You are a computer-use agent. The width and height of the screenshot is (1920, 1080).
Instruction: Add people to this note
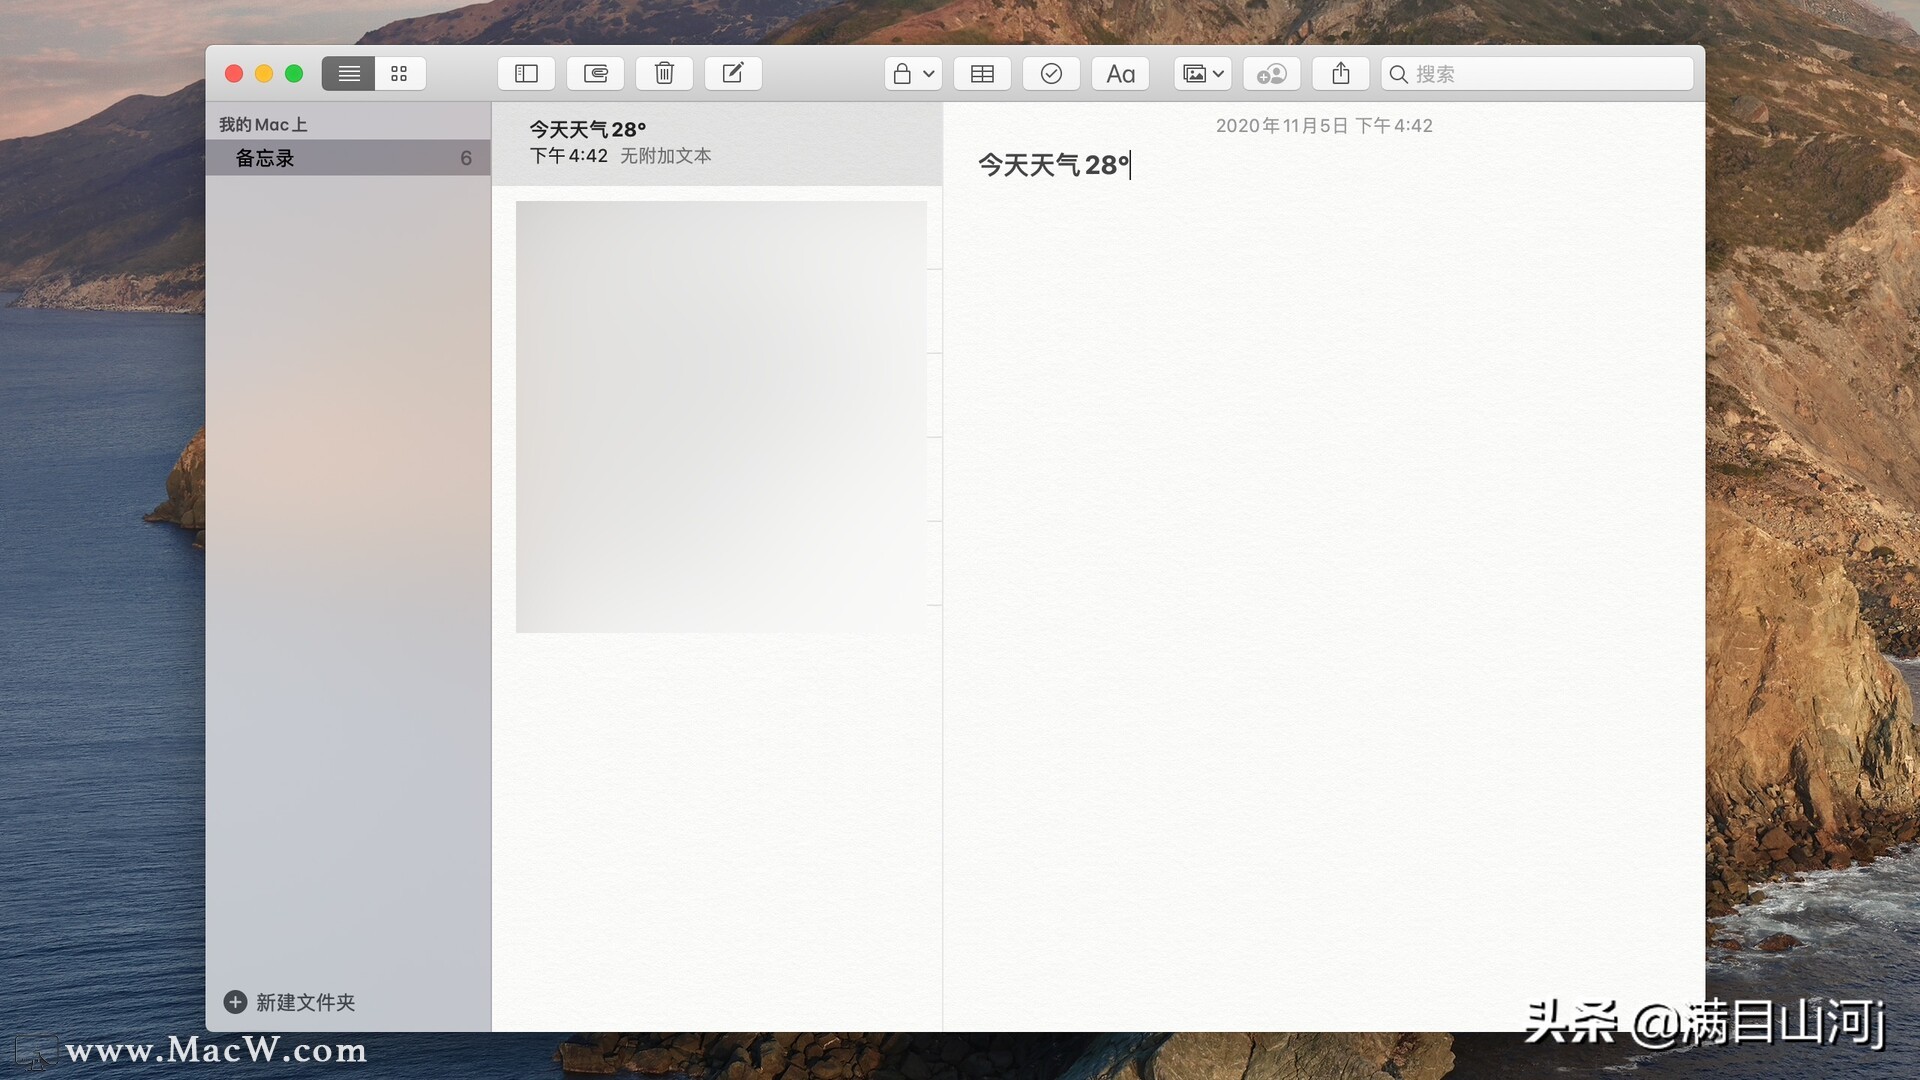click(x=1271, y=74)
